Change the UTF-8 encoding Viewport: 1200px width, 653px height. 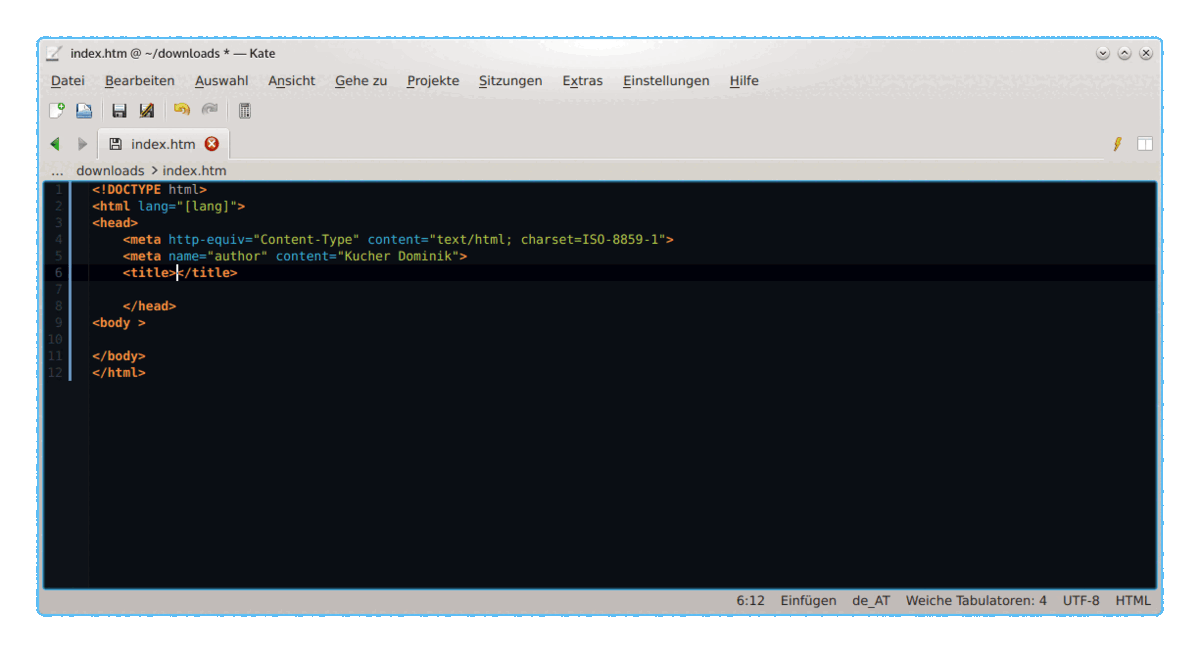(x=1081, y=601)
